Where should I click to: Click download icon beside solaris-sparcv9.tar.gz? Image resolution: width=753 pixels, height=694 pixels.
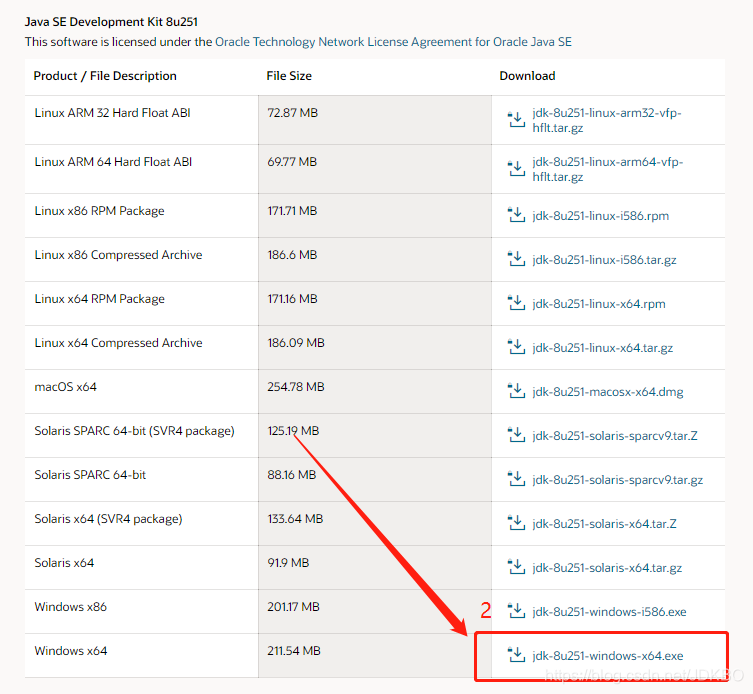tap(517, 478)
